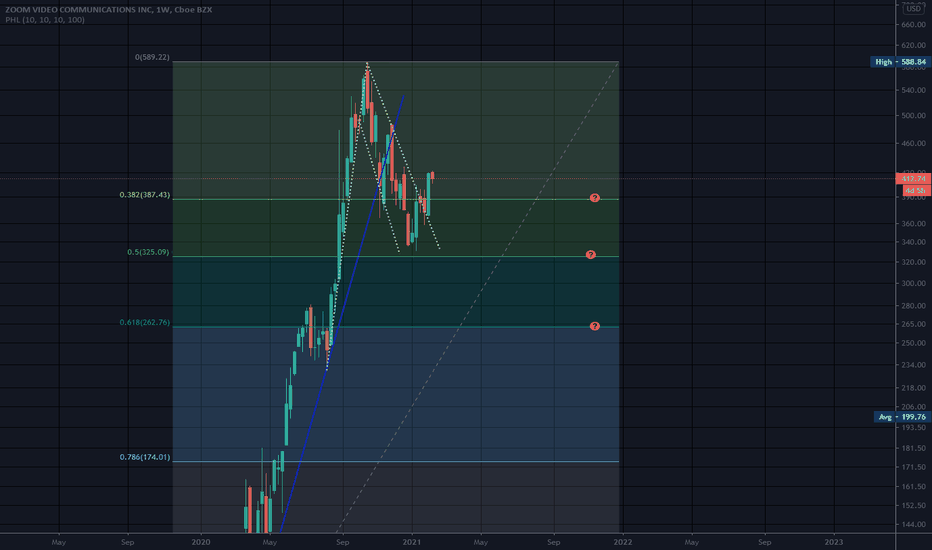Click the High 588.84 price tag
Image resolution: width=932 pixels, height=550 pixels.
coord(900,62)
